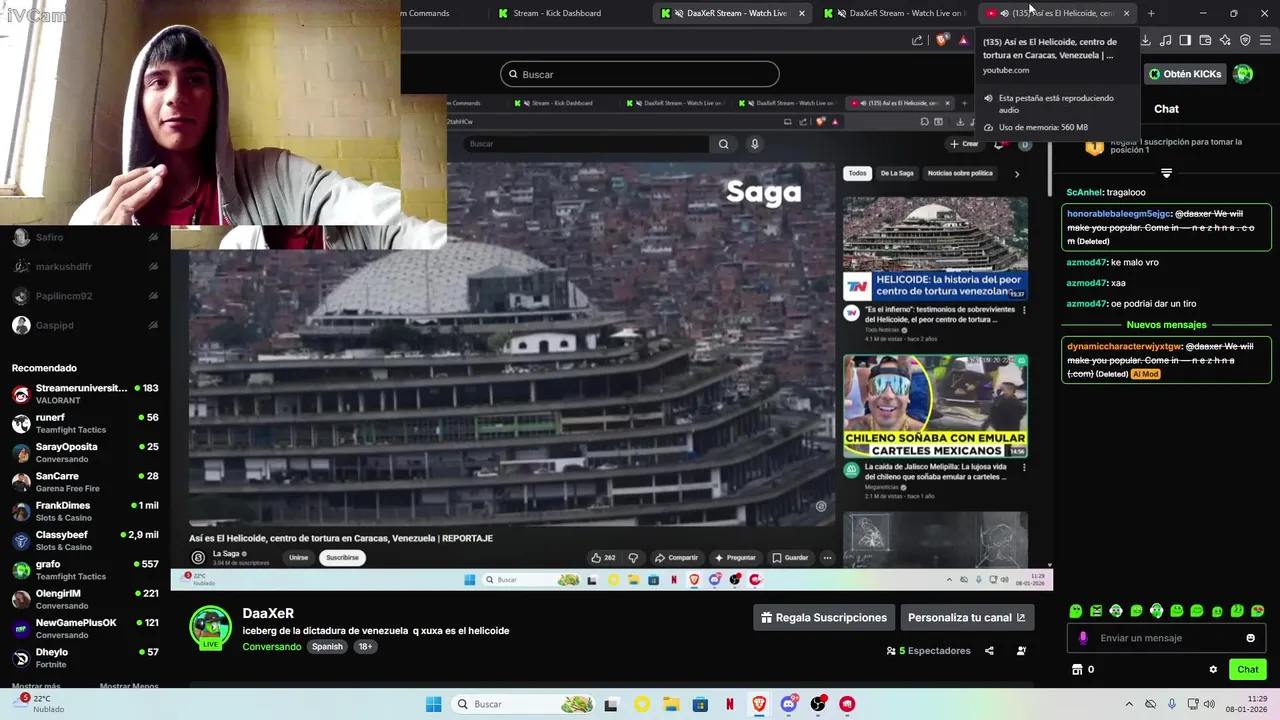Click the Windows taskbar Buscar search box

coord(524,704)
